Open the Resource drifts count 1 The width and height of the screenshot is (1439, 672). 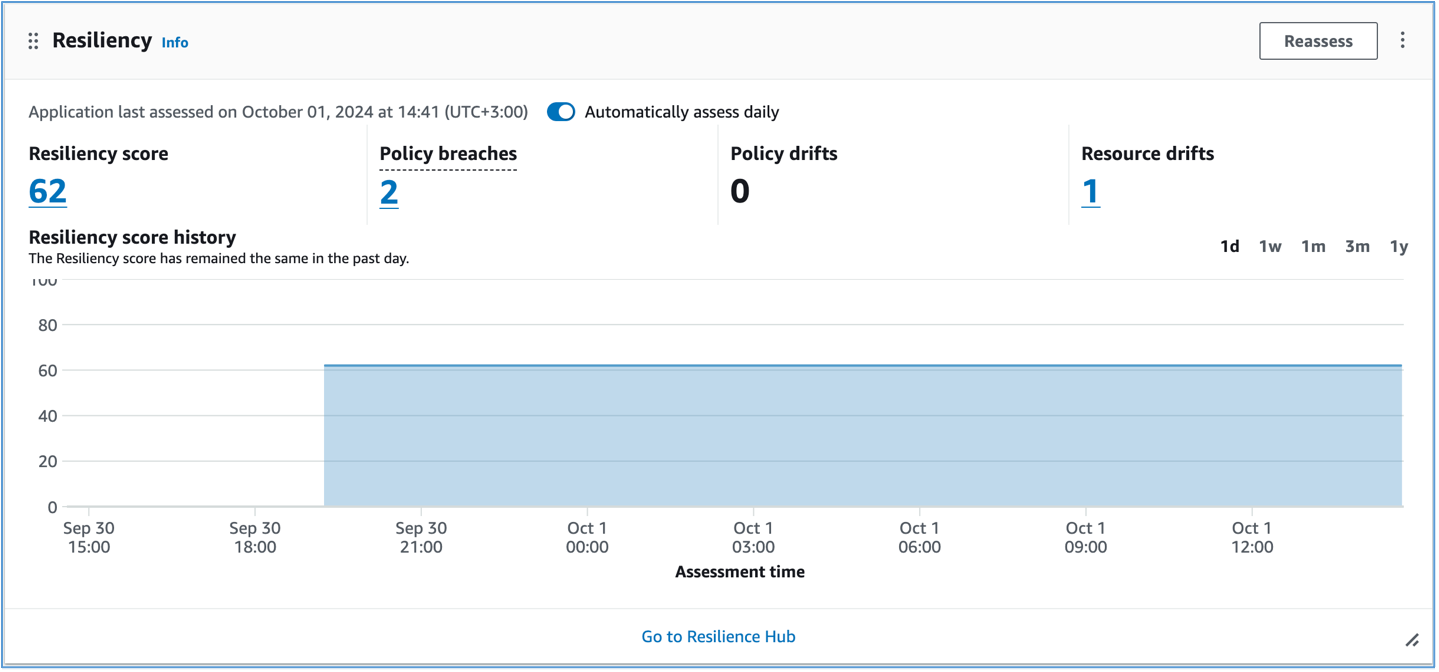(x=1090, y=191)
